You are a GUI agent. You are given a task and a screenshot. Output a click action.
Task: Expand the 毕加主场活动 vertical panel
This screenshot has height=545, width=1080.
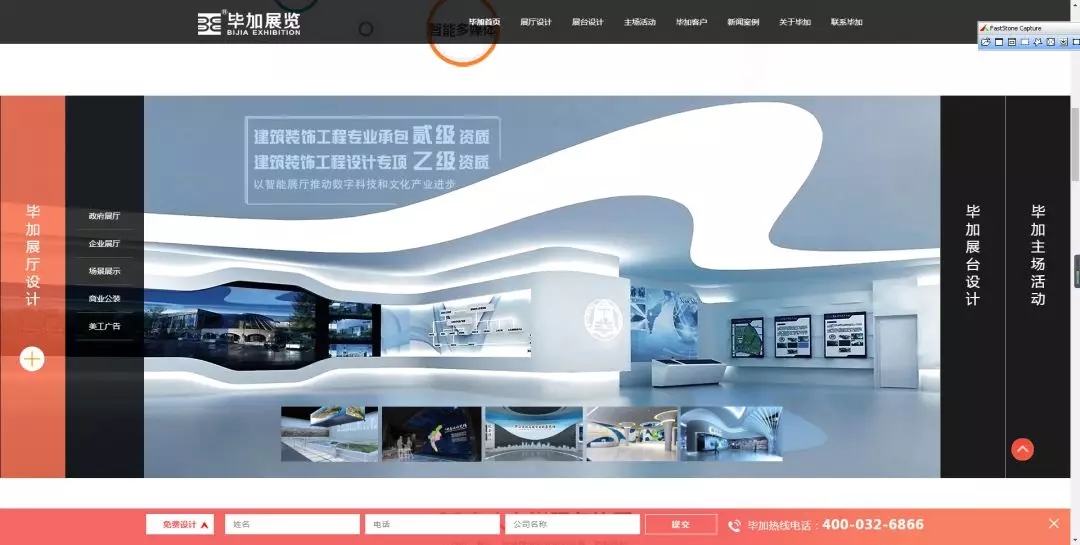[1038, 255]
